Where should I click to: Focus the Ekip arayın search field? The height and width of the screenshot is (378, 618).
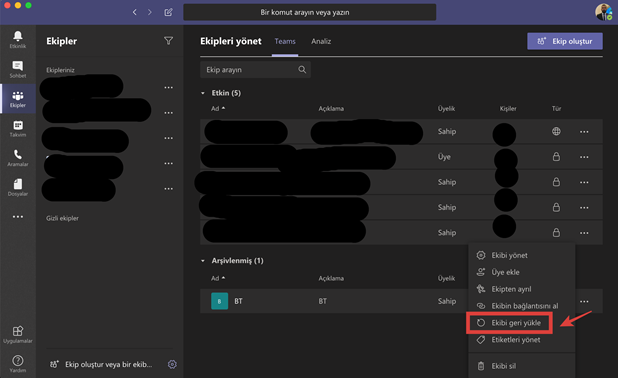(255, 70)
